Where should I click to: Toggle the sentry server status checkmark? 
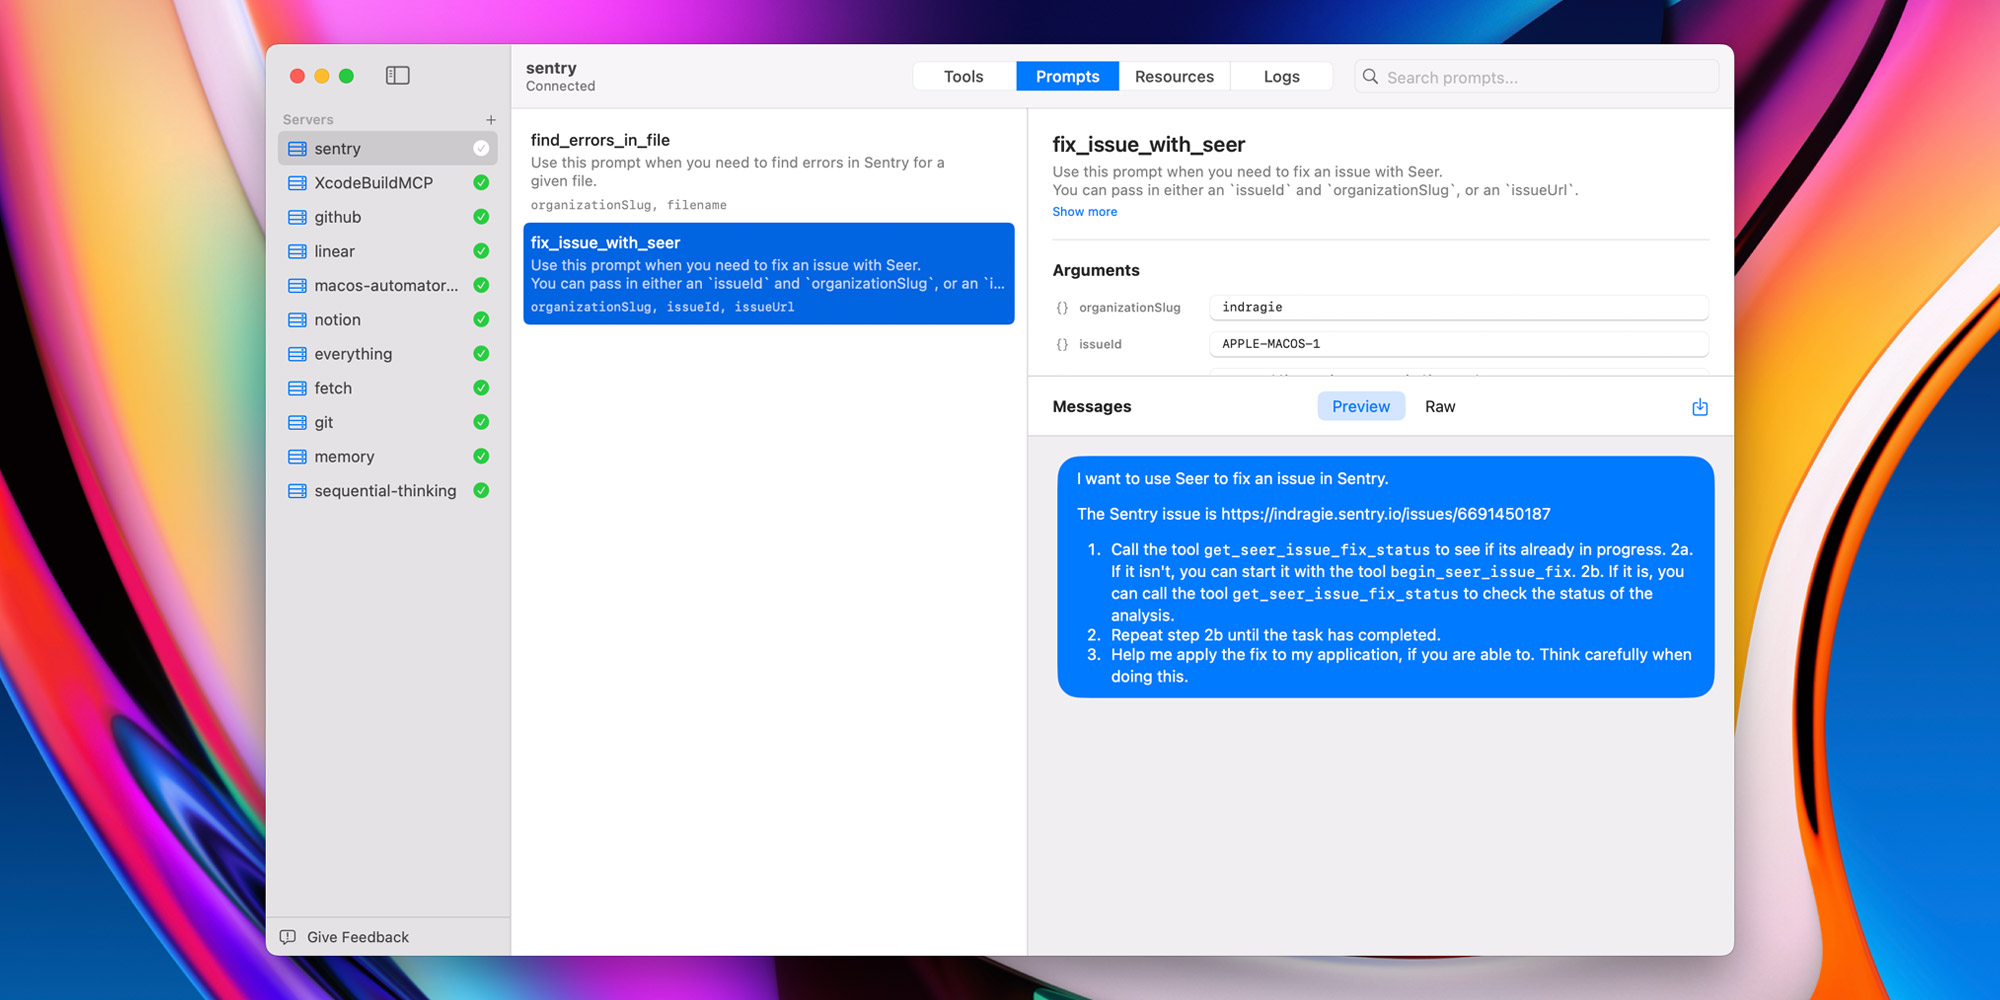pyautogui.click(x=481, y=149)
